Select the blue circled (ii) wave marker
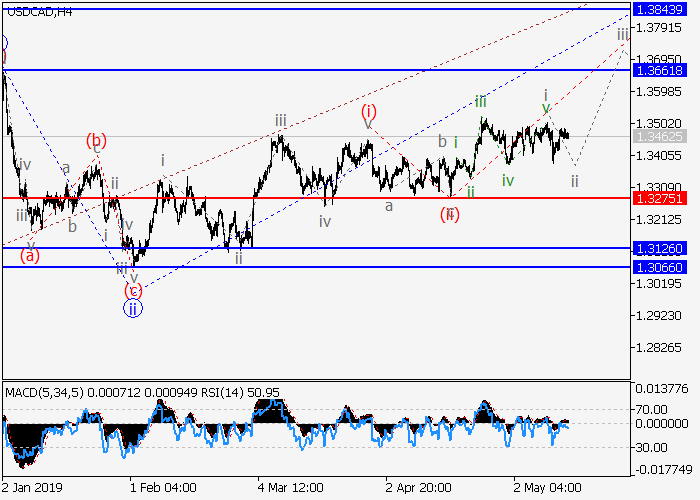The height and width of the screenshot is (500, 700). tap(133, 309)
